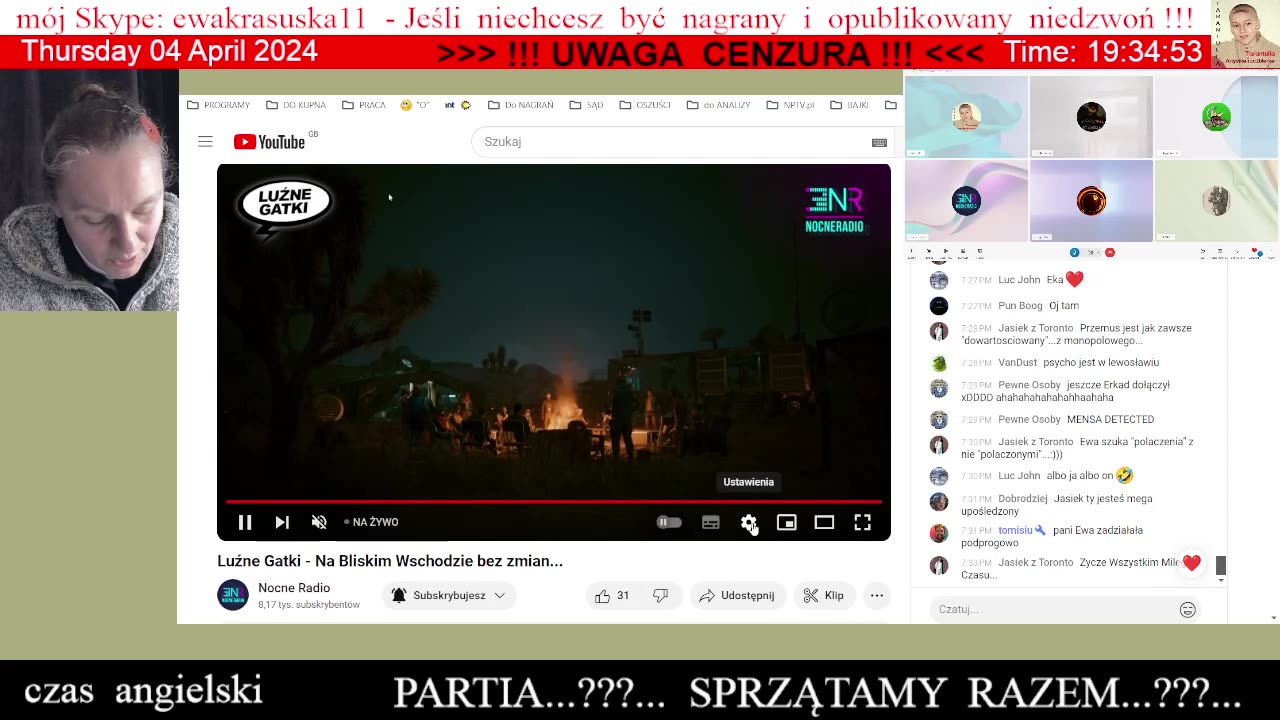
Task: Open the NPTV.pl bookmarks folder
Action: pyautogui.click(x=791, y=105)
